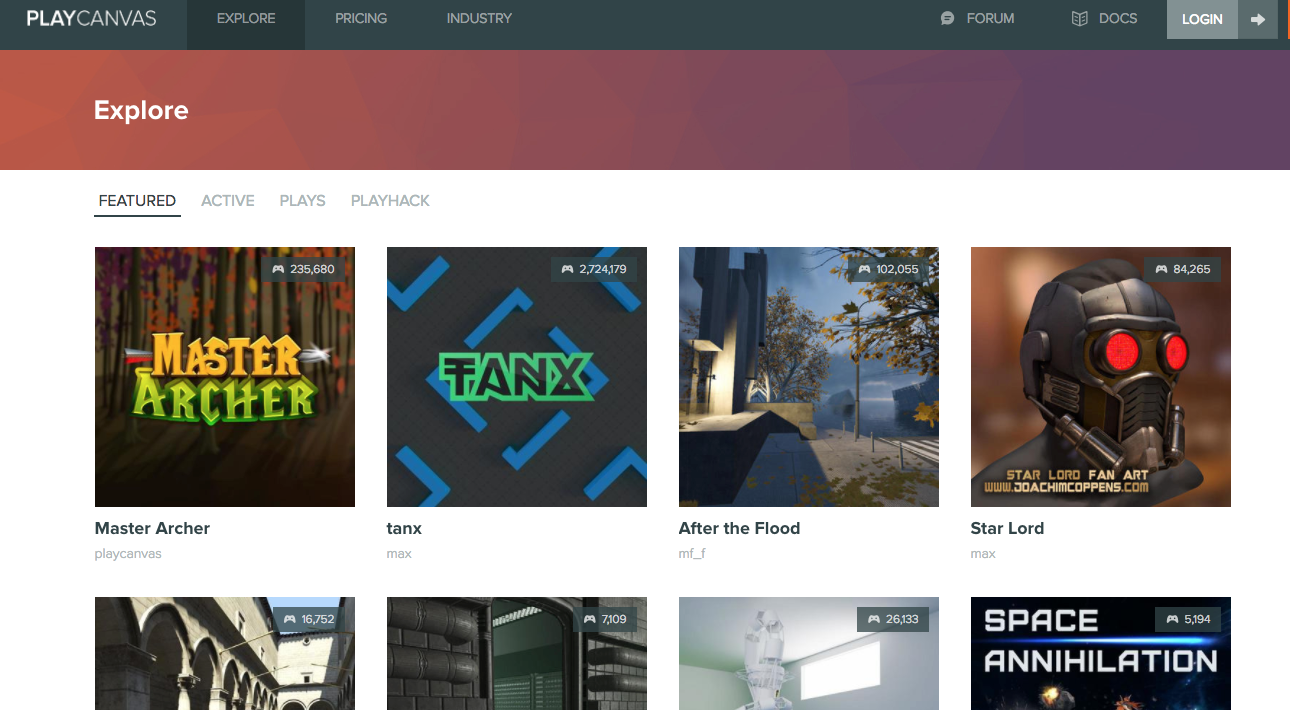1290x710 pixels.
Task: Click the 235,680 play count
Action: click(x=312, y=269)
